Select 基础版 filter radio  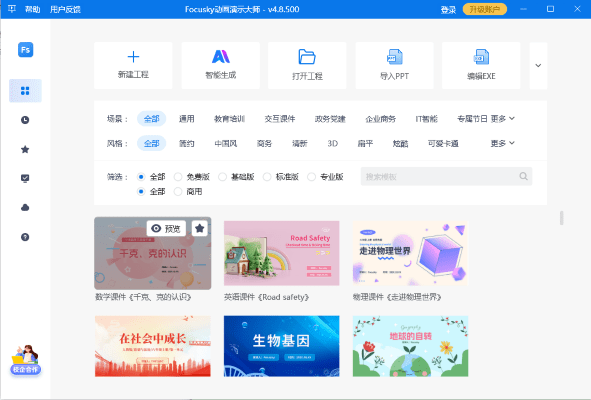coord(222,176)
